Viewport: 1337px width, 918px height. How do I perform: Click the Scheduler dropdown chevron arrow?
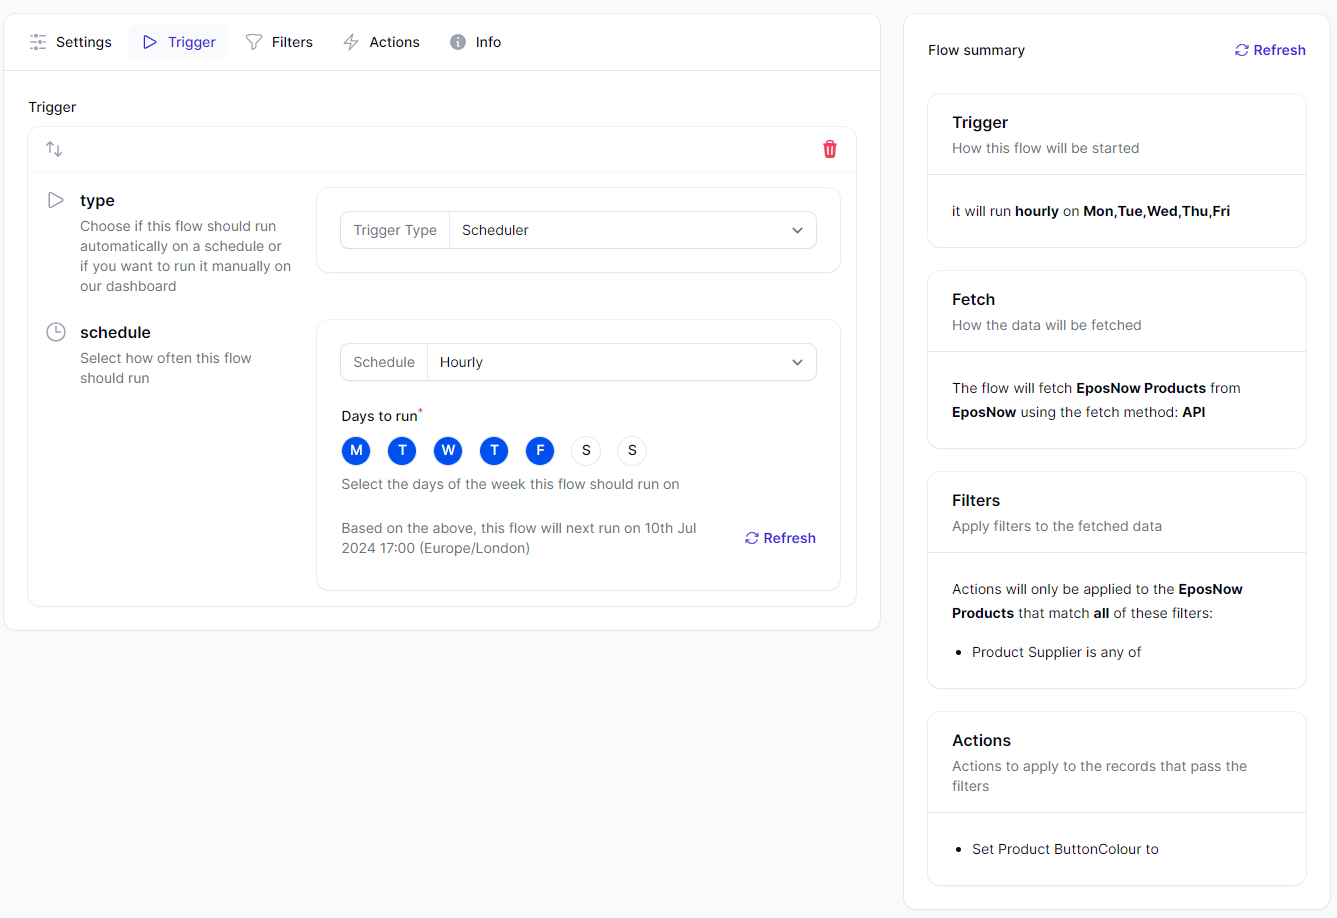click(x=797, y=230)
